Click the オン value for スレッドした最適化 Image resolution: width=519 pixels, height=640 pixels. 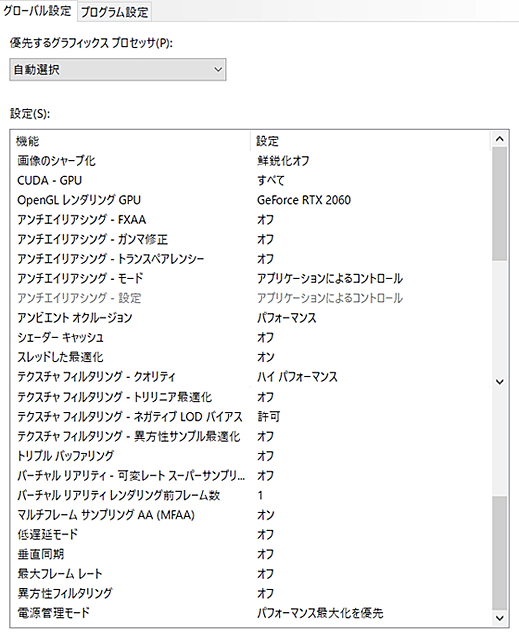pos(266,357)
